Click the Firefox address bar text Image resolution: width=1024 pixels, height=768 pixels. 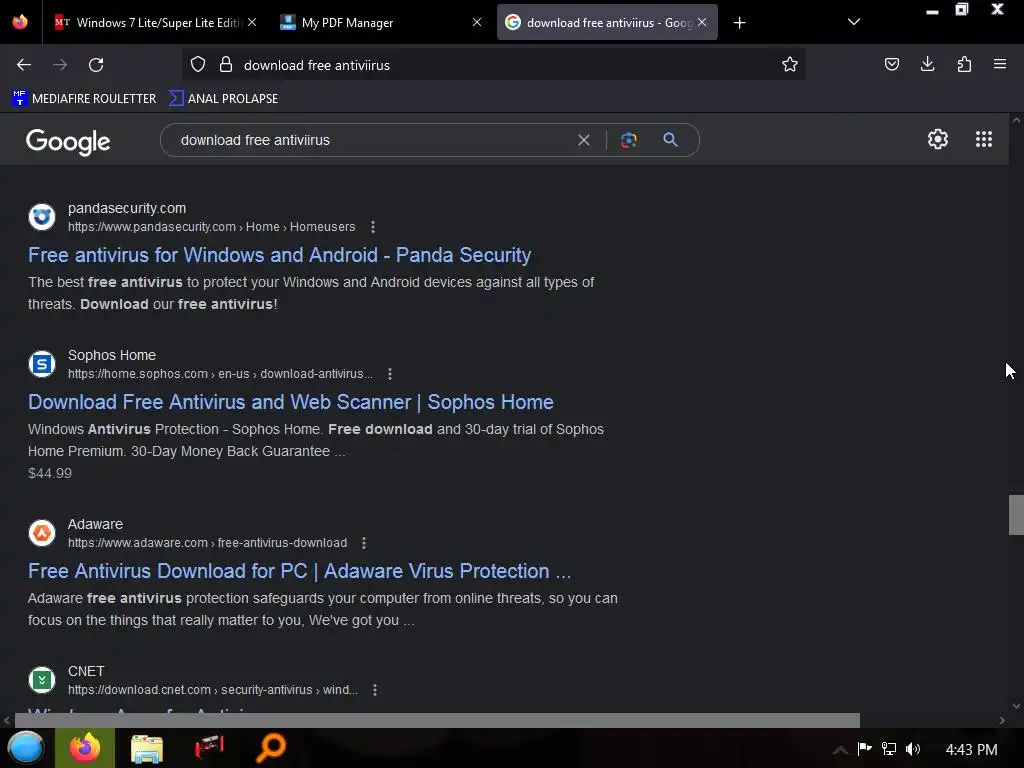tap(317, 65)
